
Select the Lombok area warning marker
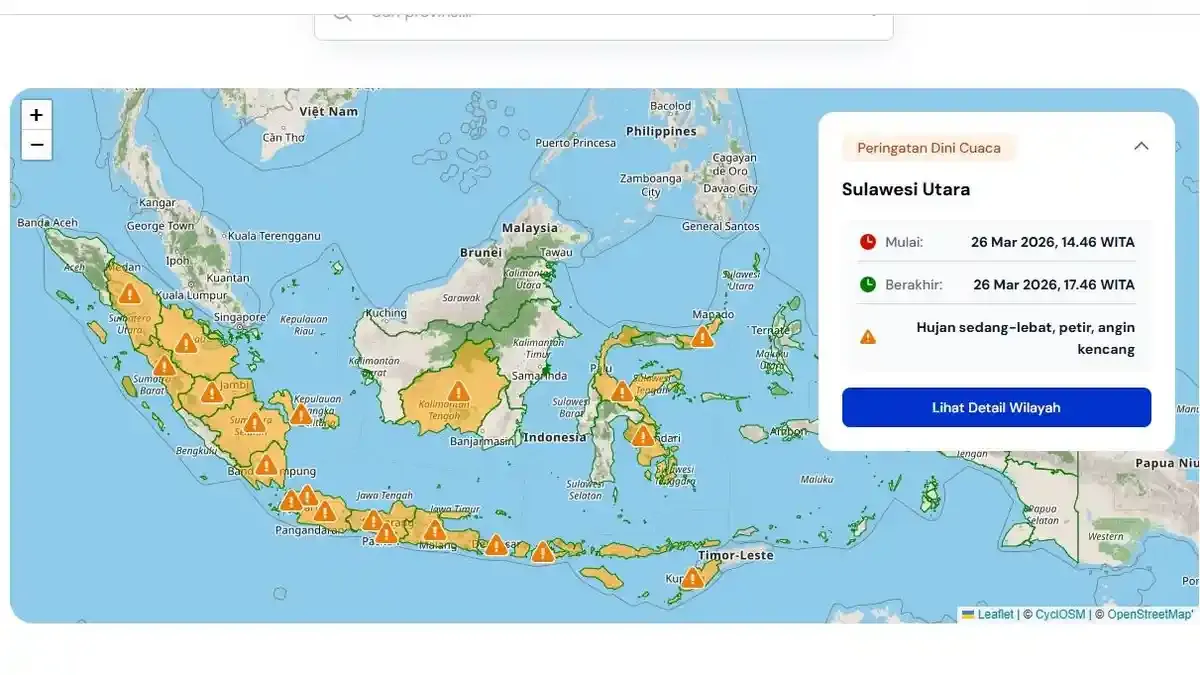[x=542, y=553]
